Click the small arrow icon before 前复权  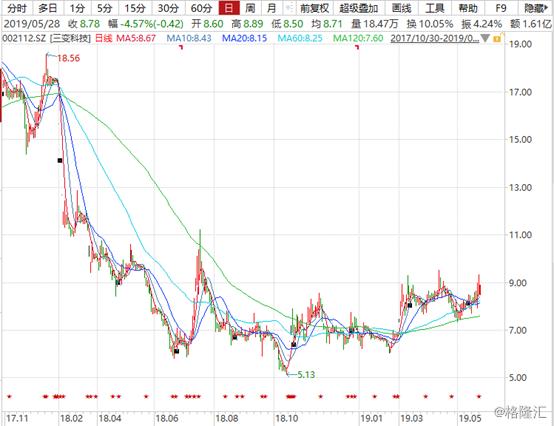tap(290, 8)
